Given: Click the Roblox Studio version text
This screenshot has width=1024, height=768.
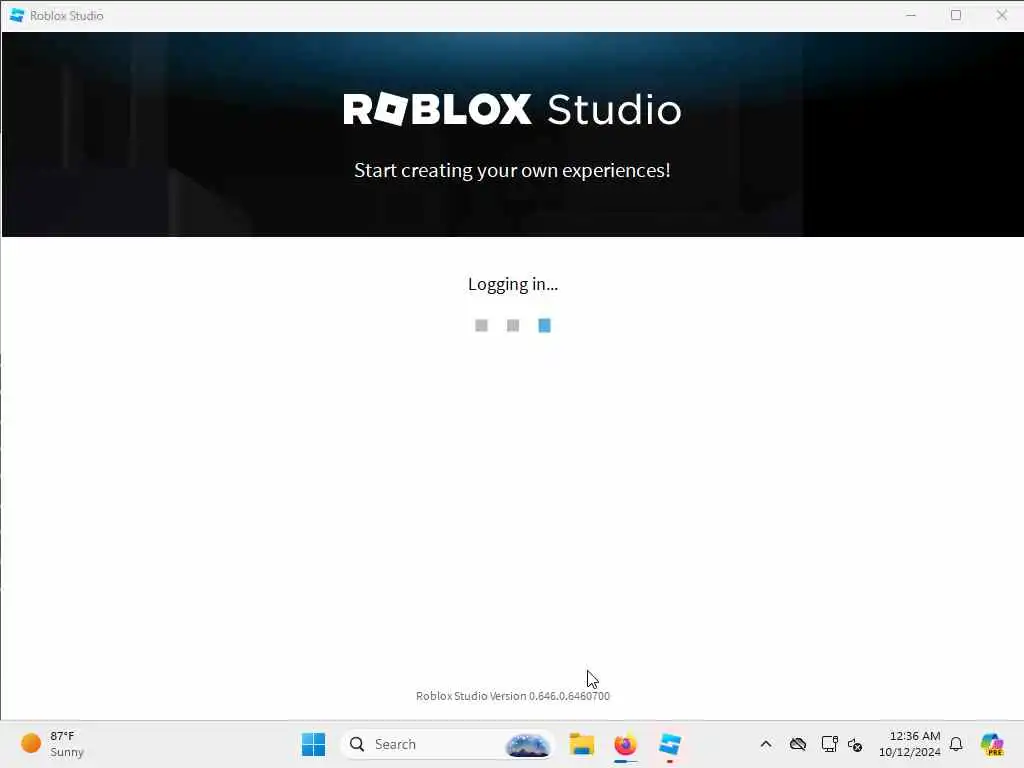Looking at the screenshot, I should pos(513,696).
